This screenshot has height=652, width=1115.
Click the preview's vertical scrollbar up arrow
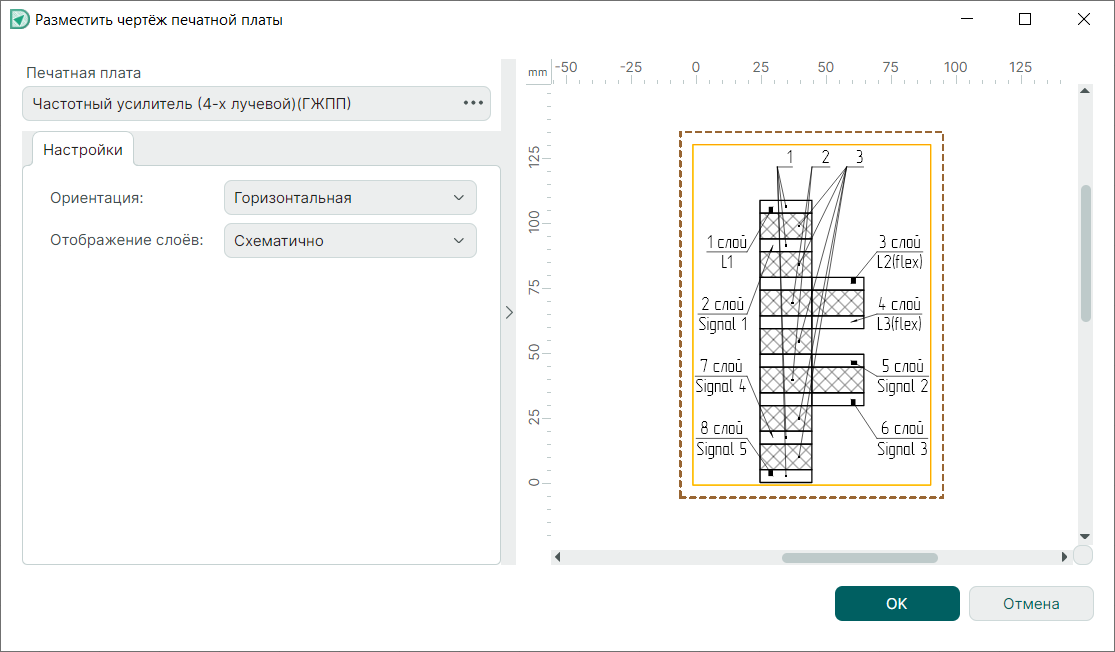coord(1085,92)
